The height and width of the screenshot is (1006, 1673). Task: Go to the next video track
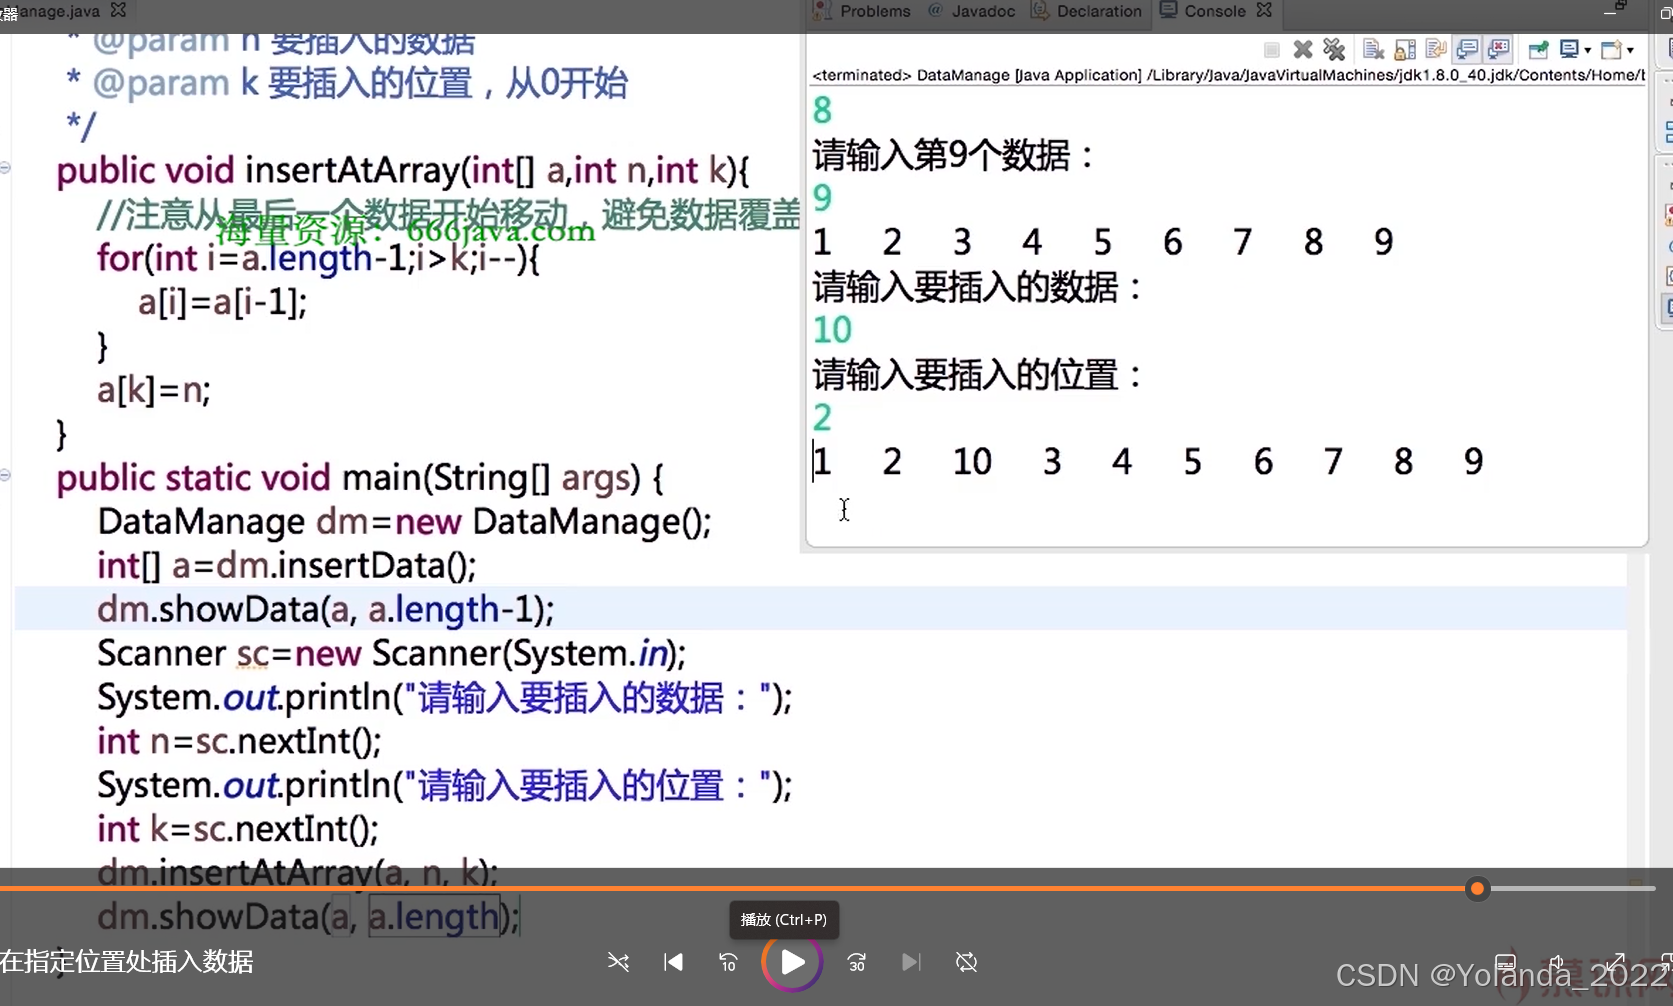click(910, 962)
